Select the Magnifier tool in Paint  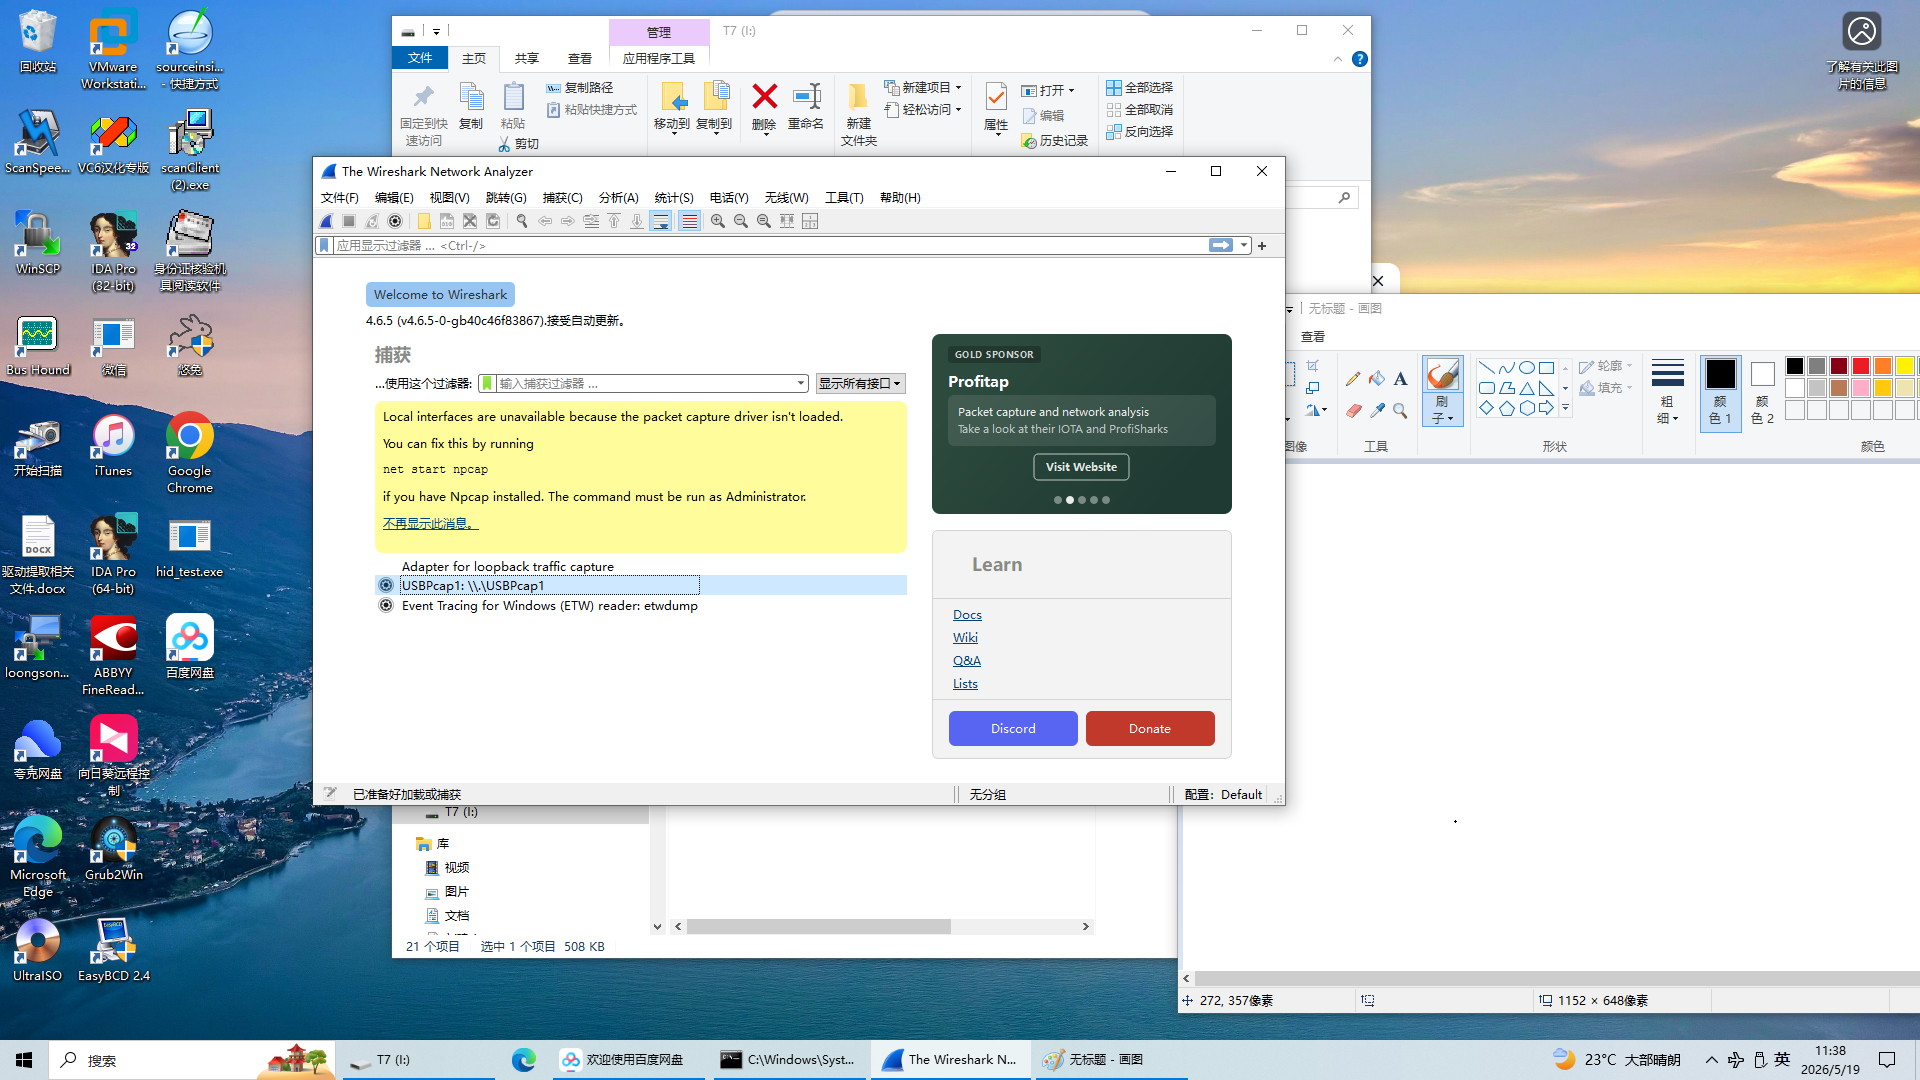tap(1400, 410)
